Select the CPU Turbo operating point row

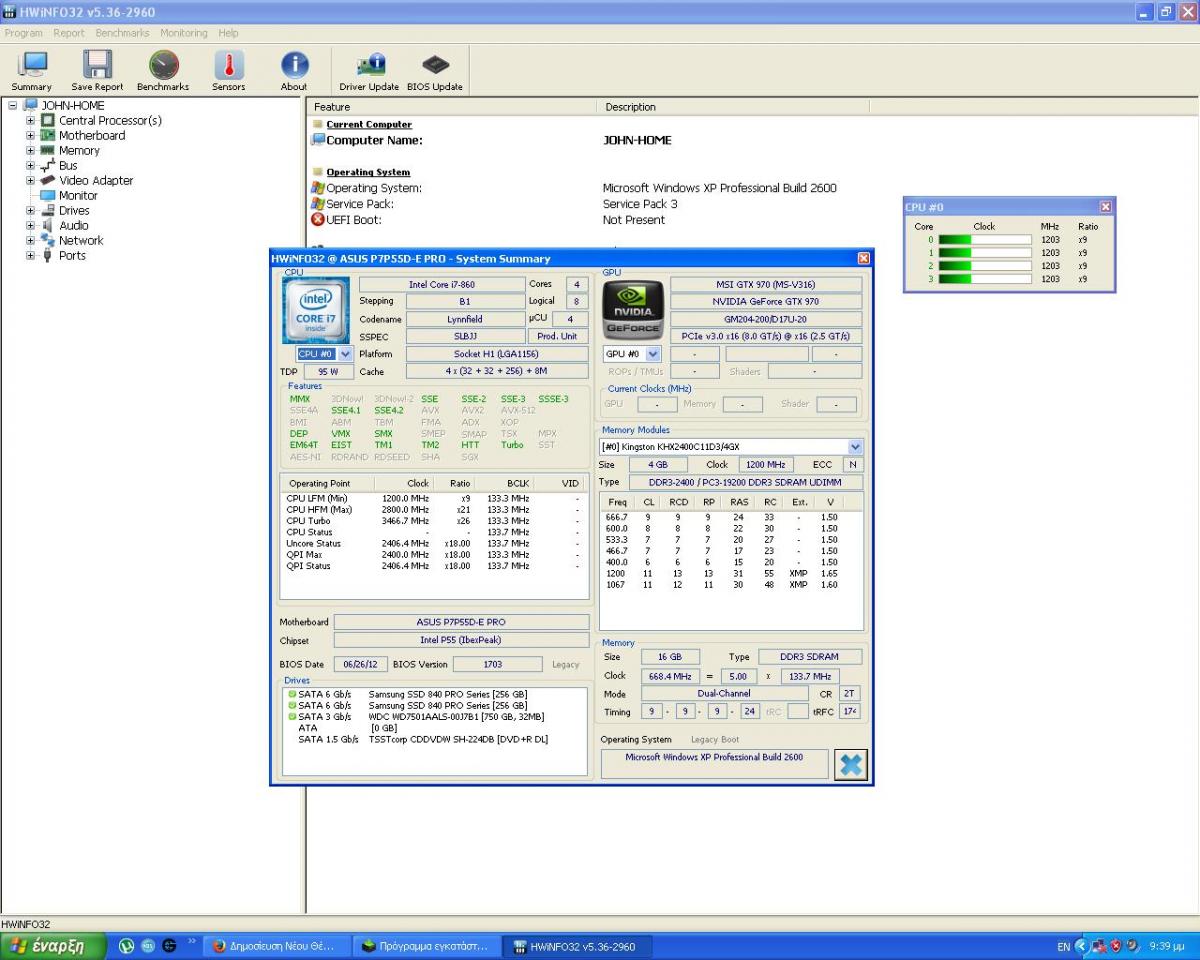pos(434,521)
